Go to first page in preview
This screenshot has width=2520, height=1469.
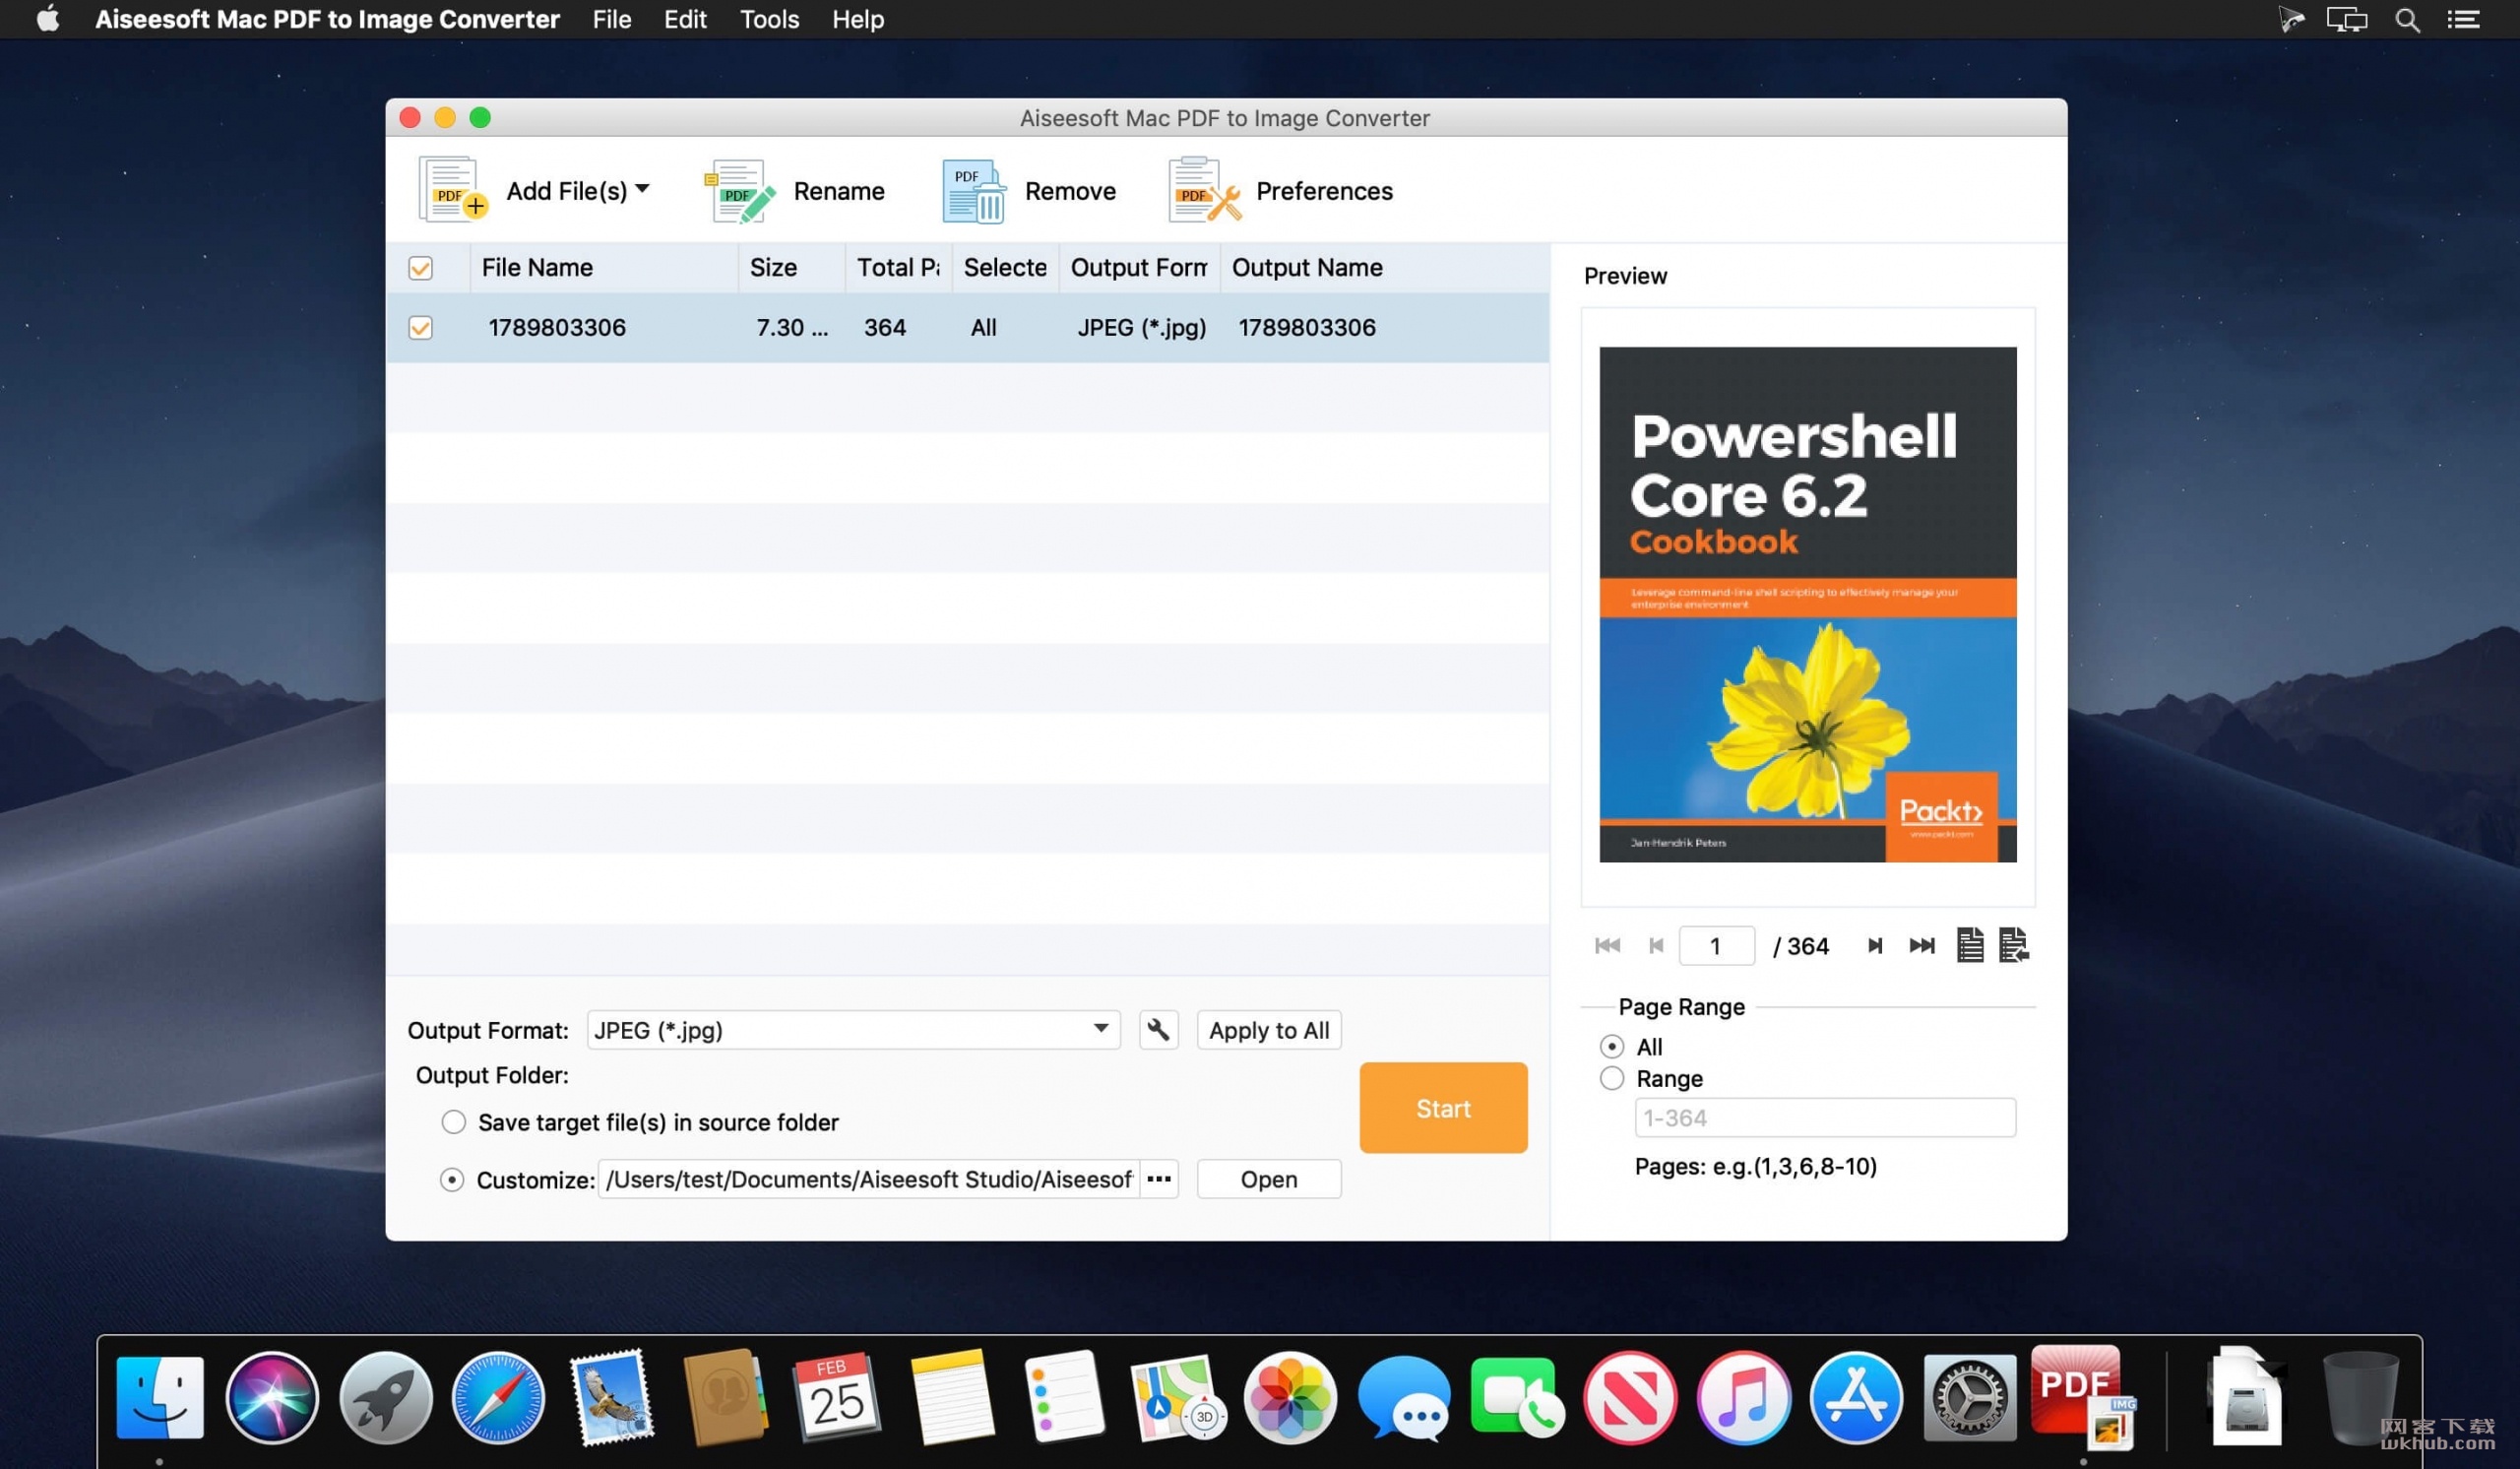1607,946
